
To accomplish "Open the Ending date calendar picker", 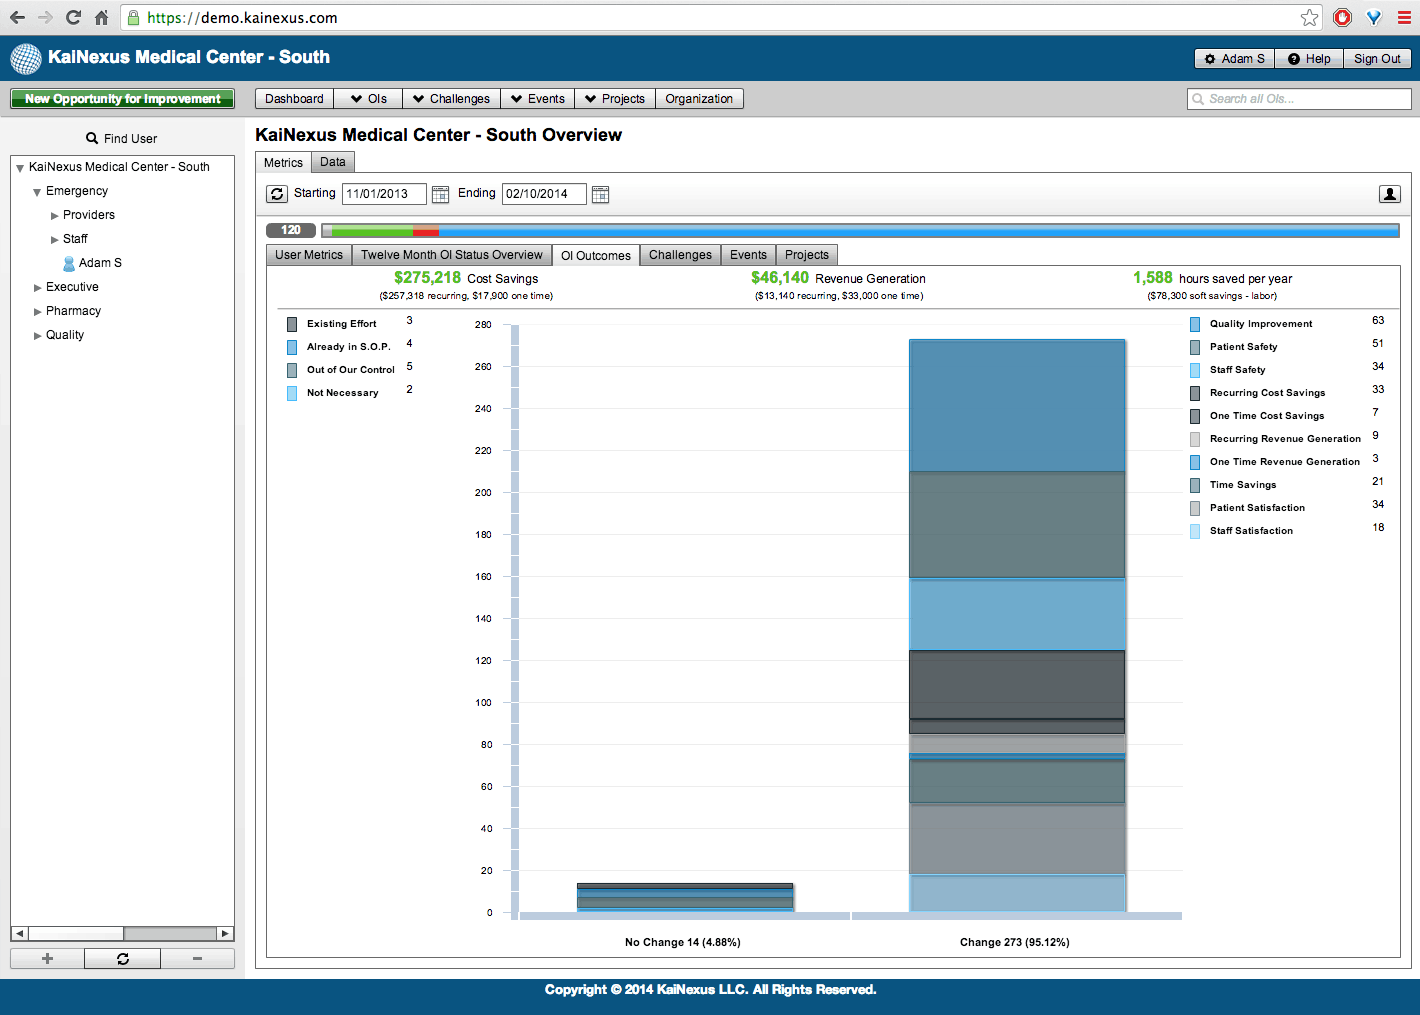I will click(x=600, y=194).
